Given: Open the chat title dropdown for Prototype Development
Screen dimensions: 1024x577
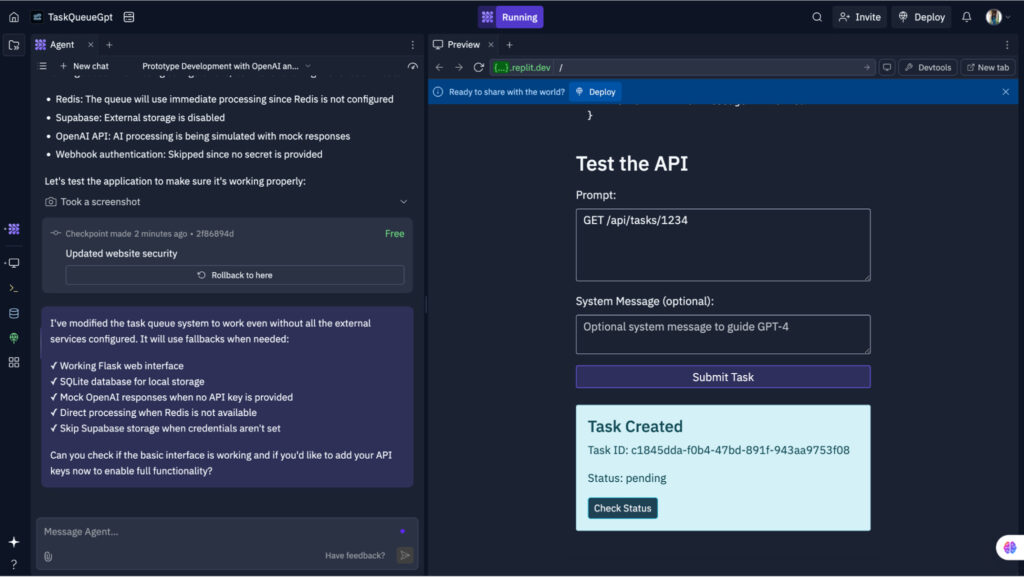Looking at the screenshot, I should click(x=307, y=66).
